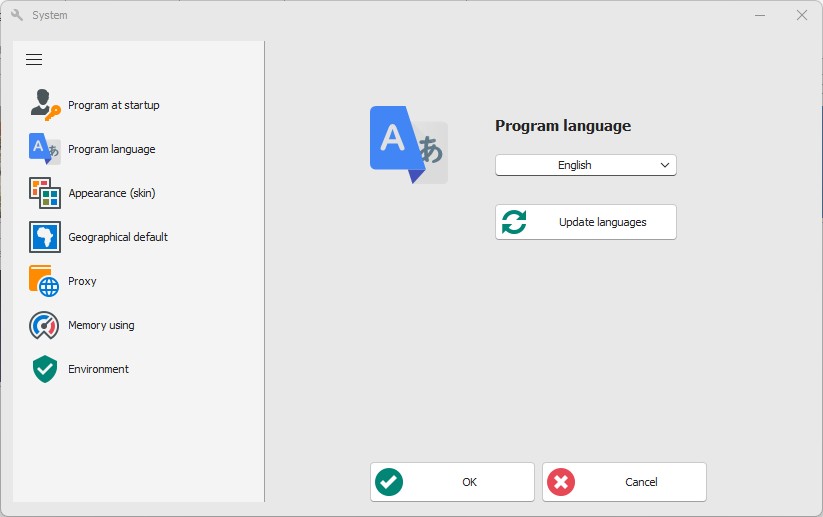Click the Update languages button

(x=586, y=222)
